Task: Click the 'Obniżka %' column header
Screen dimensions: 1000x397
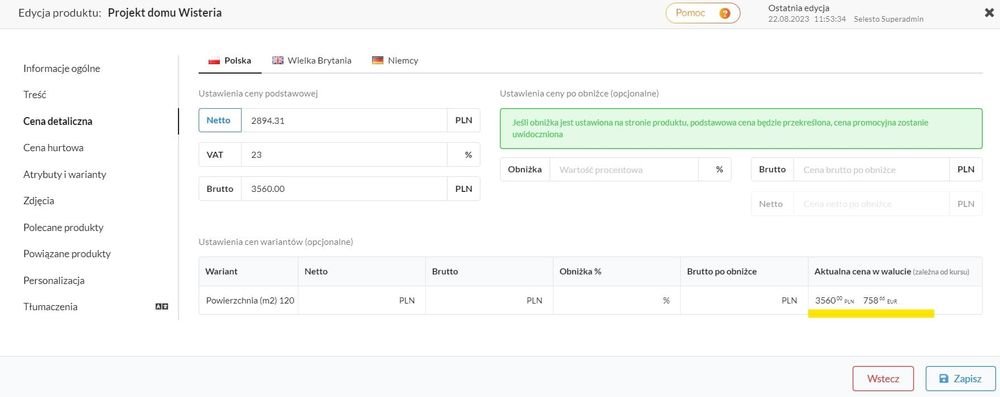Action: pyautogui.click(x=580, y=271)
